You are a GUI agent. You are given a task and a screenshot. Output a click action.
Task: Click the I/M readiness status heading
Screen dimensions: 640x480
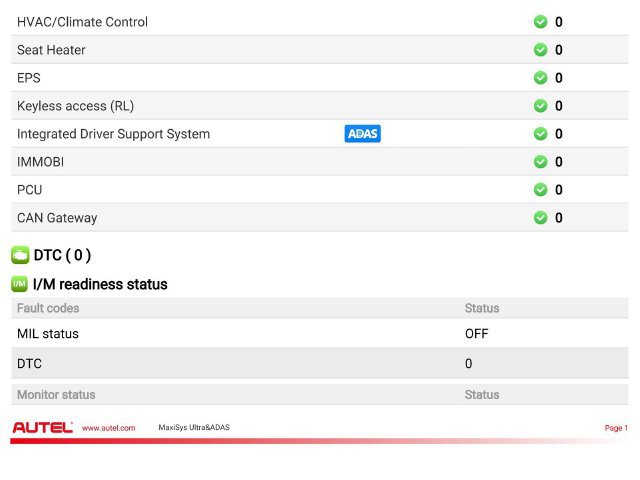100,284
